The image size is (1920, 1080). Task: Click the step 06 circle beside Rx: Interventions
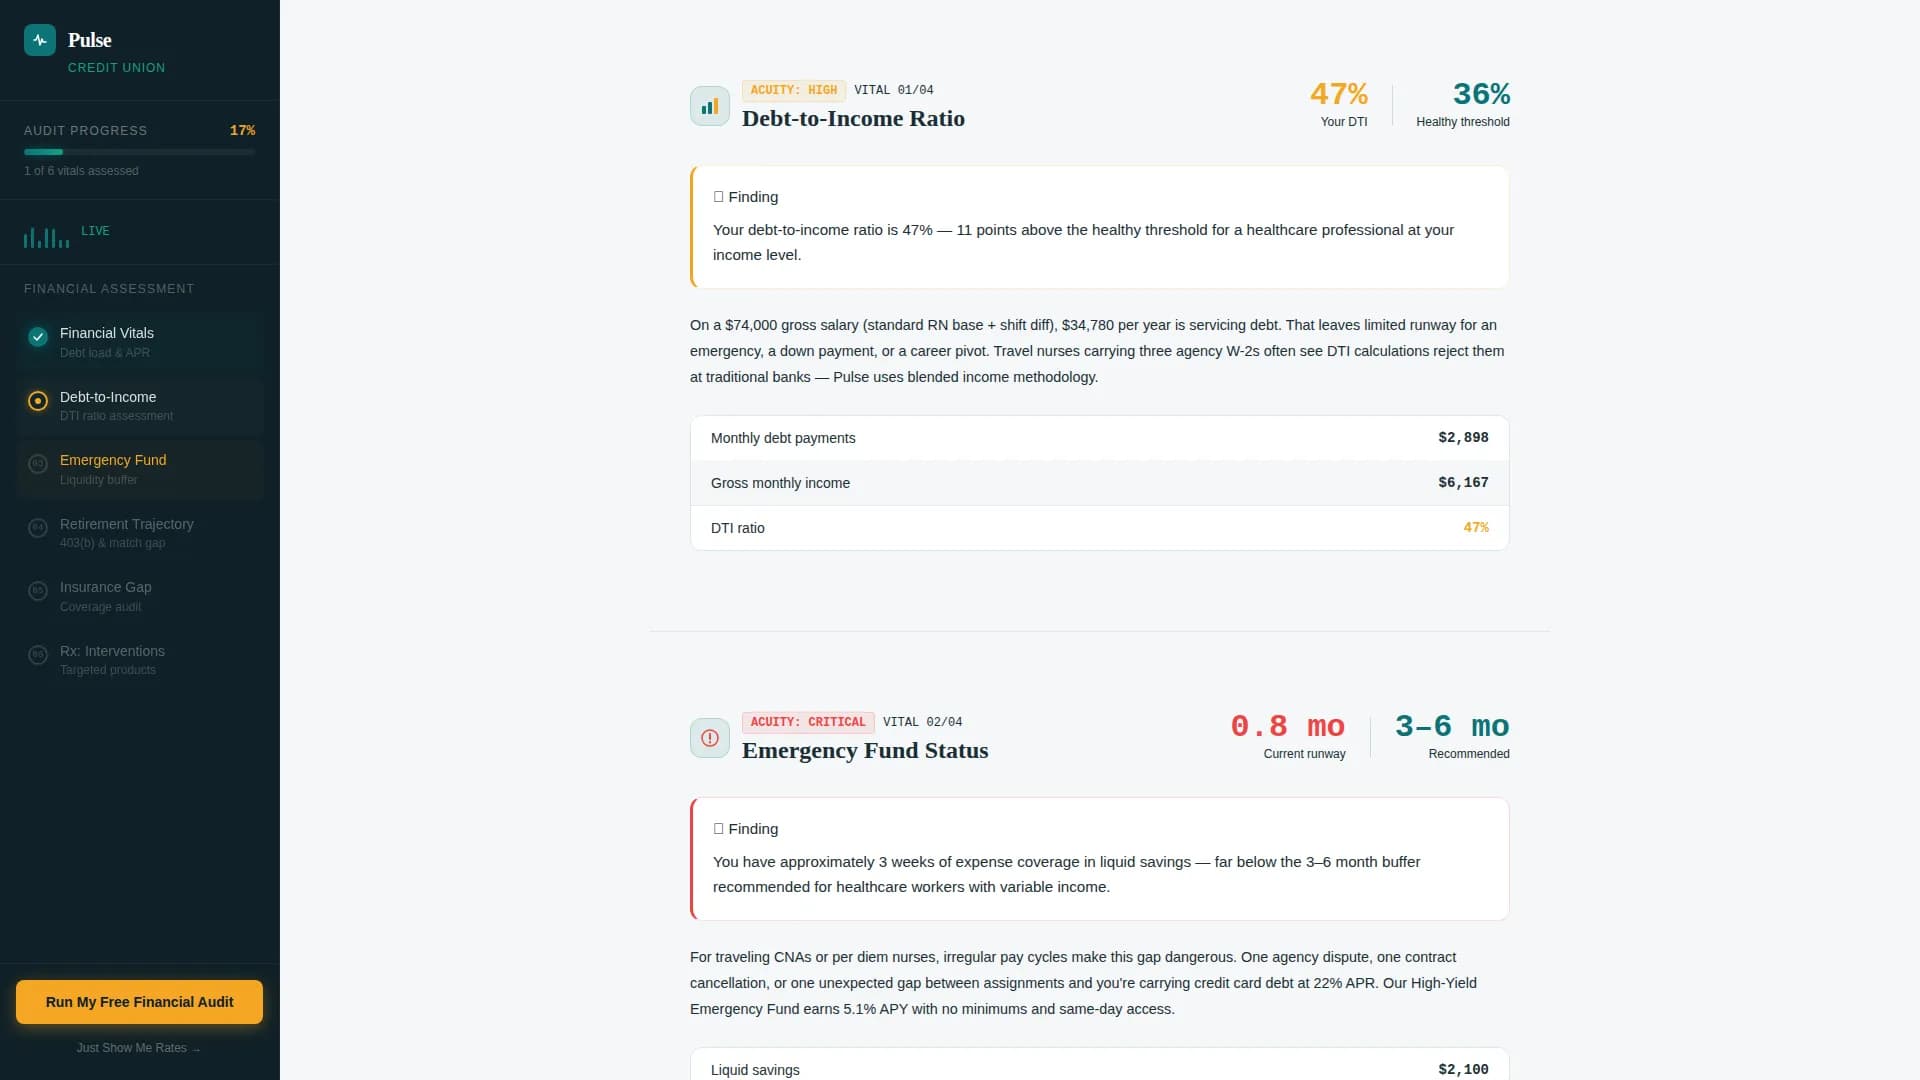(x=37, y=655)
